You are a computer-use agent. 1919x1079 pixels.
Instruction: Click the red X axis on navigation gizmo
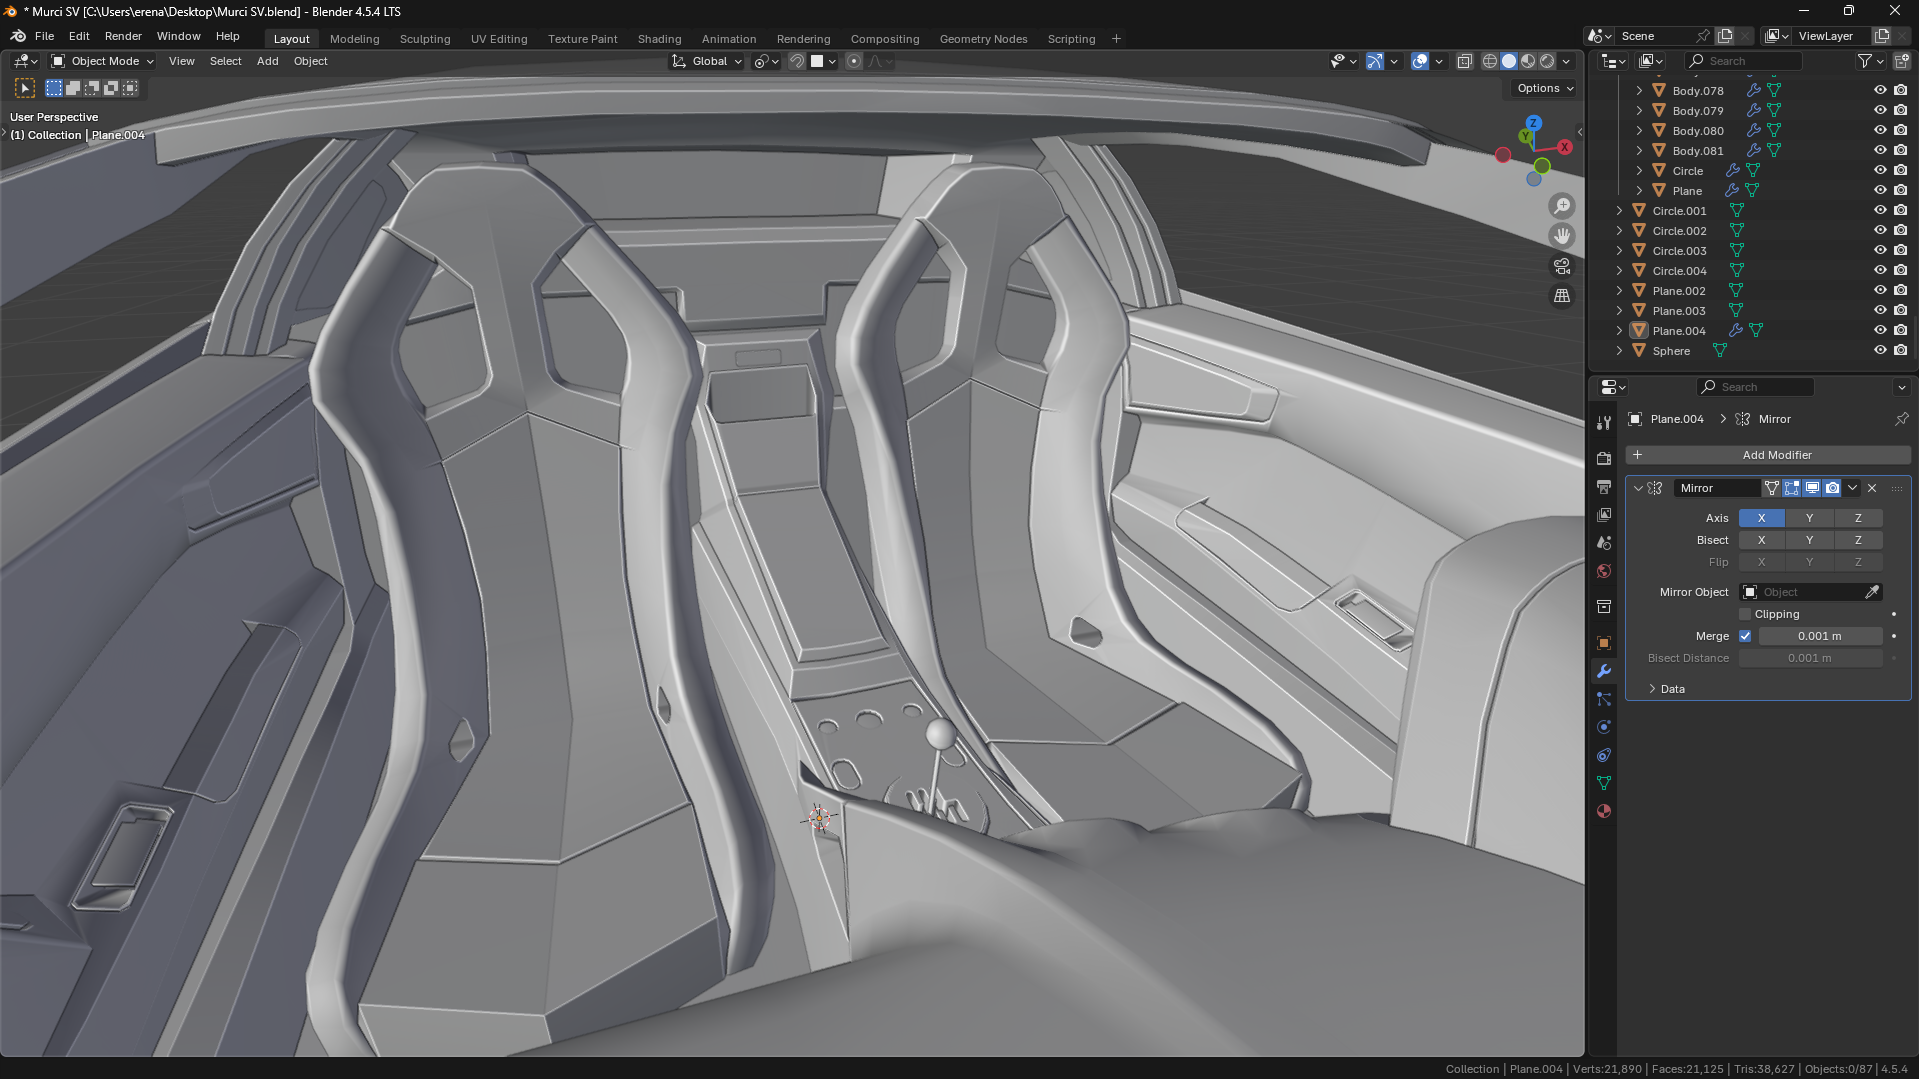point(1564,147)
